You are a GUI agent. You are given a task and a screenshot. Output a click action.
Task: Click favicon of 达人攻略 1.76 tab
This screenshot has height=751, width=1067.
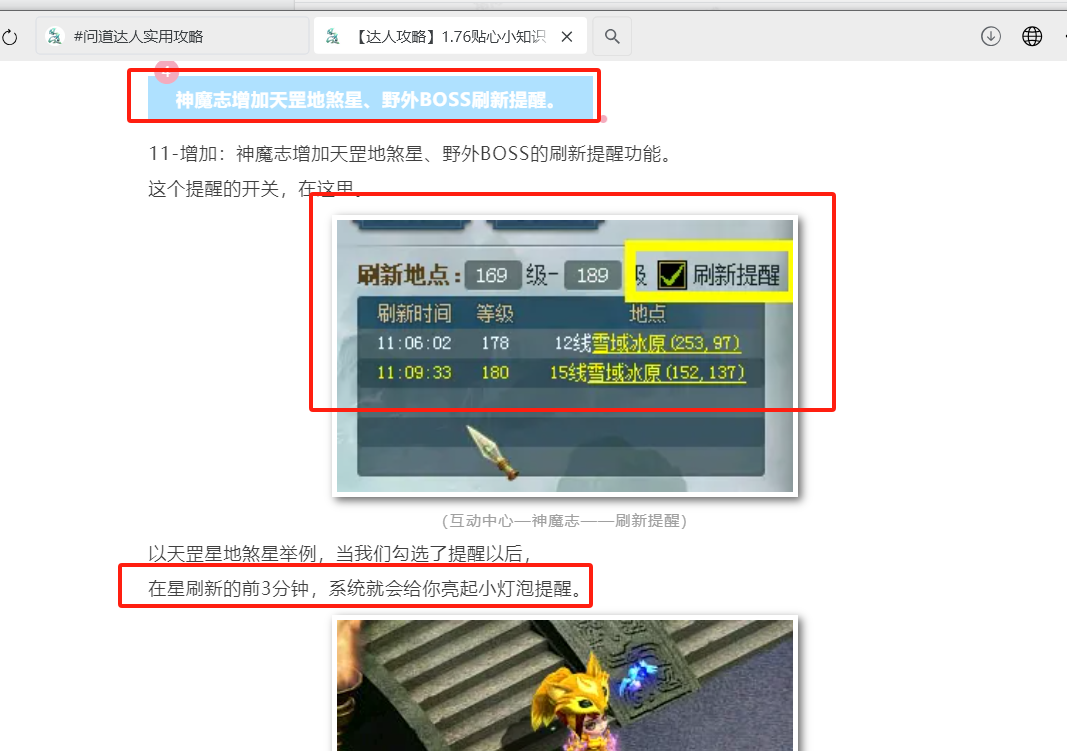click(333, 37)
